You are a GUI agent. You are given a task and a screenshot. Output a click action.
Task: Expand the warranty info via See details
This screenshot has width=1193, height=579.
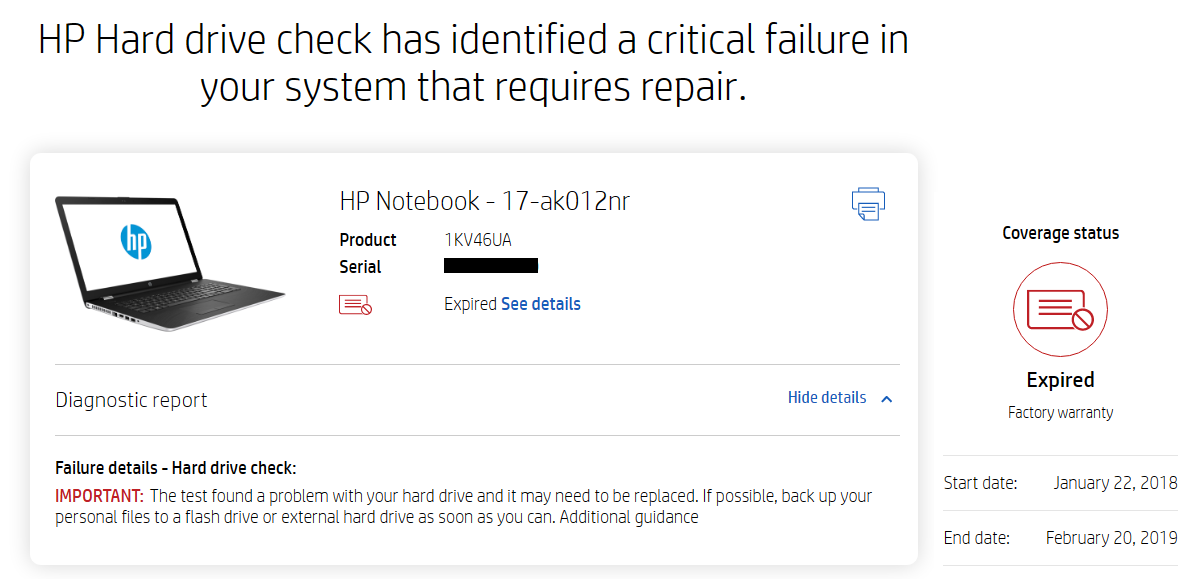(541, 303)
